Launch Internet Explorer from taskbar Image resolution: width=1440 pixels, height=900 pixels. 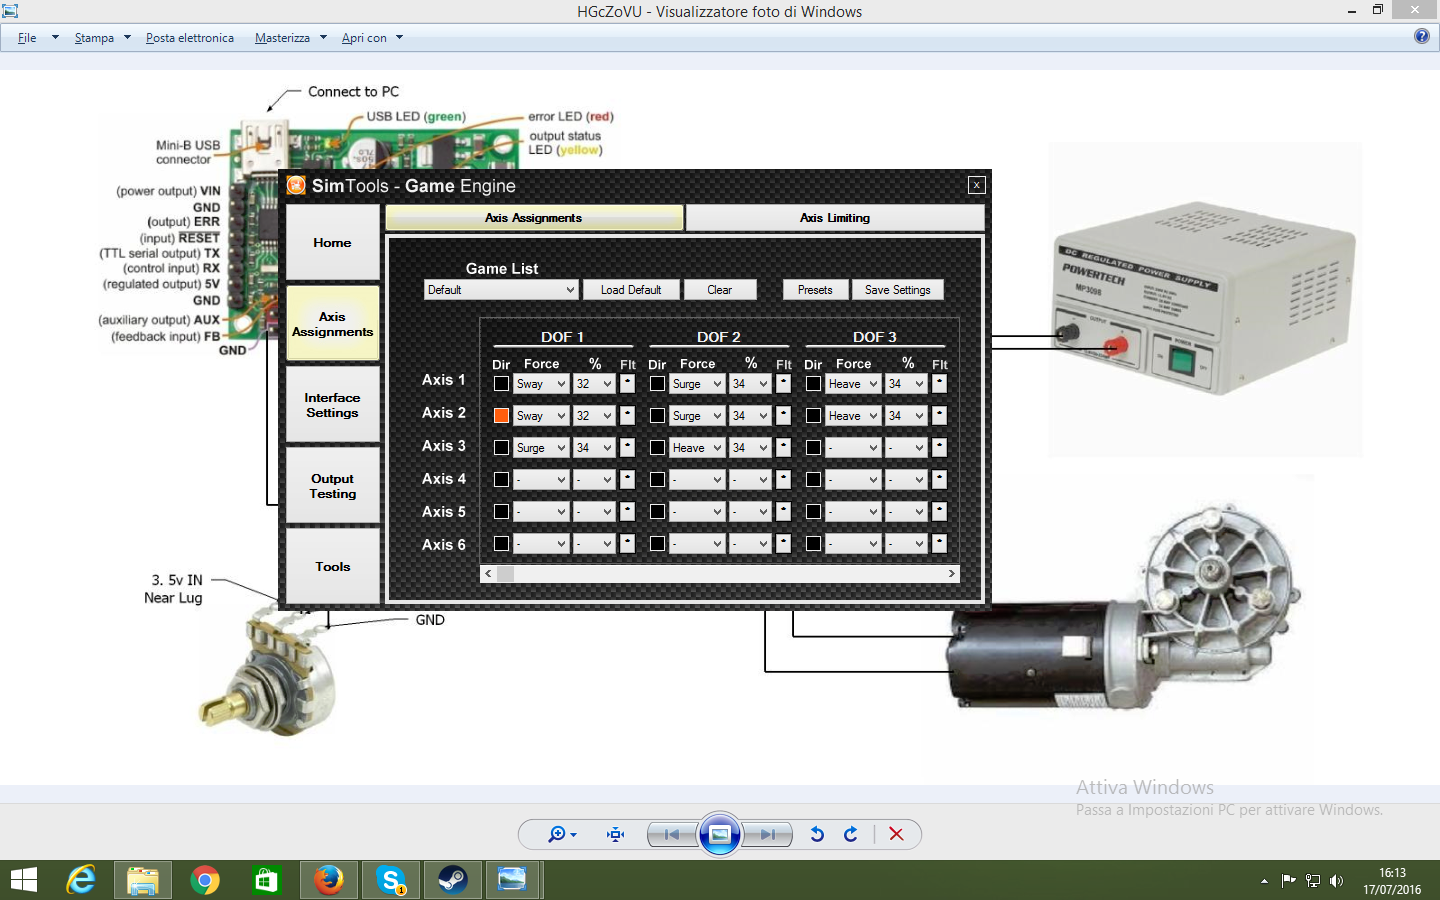pos(81,880)
